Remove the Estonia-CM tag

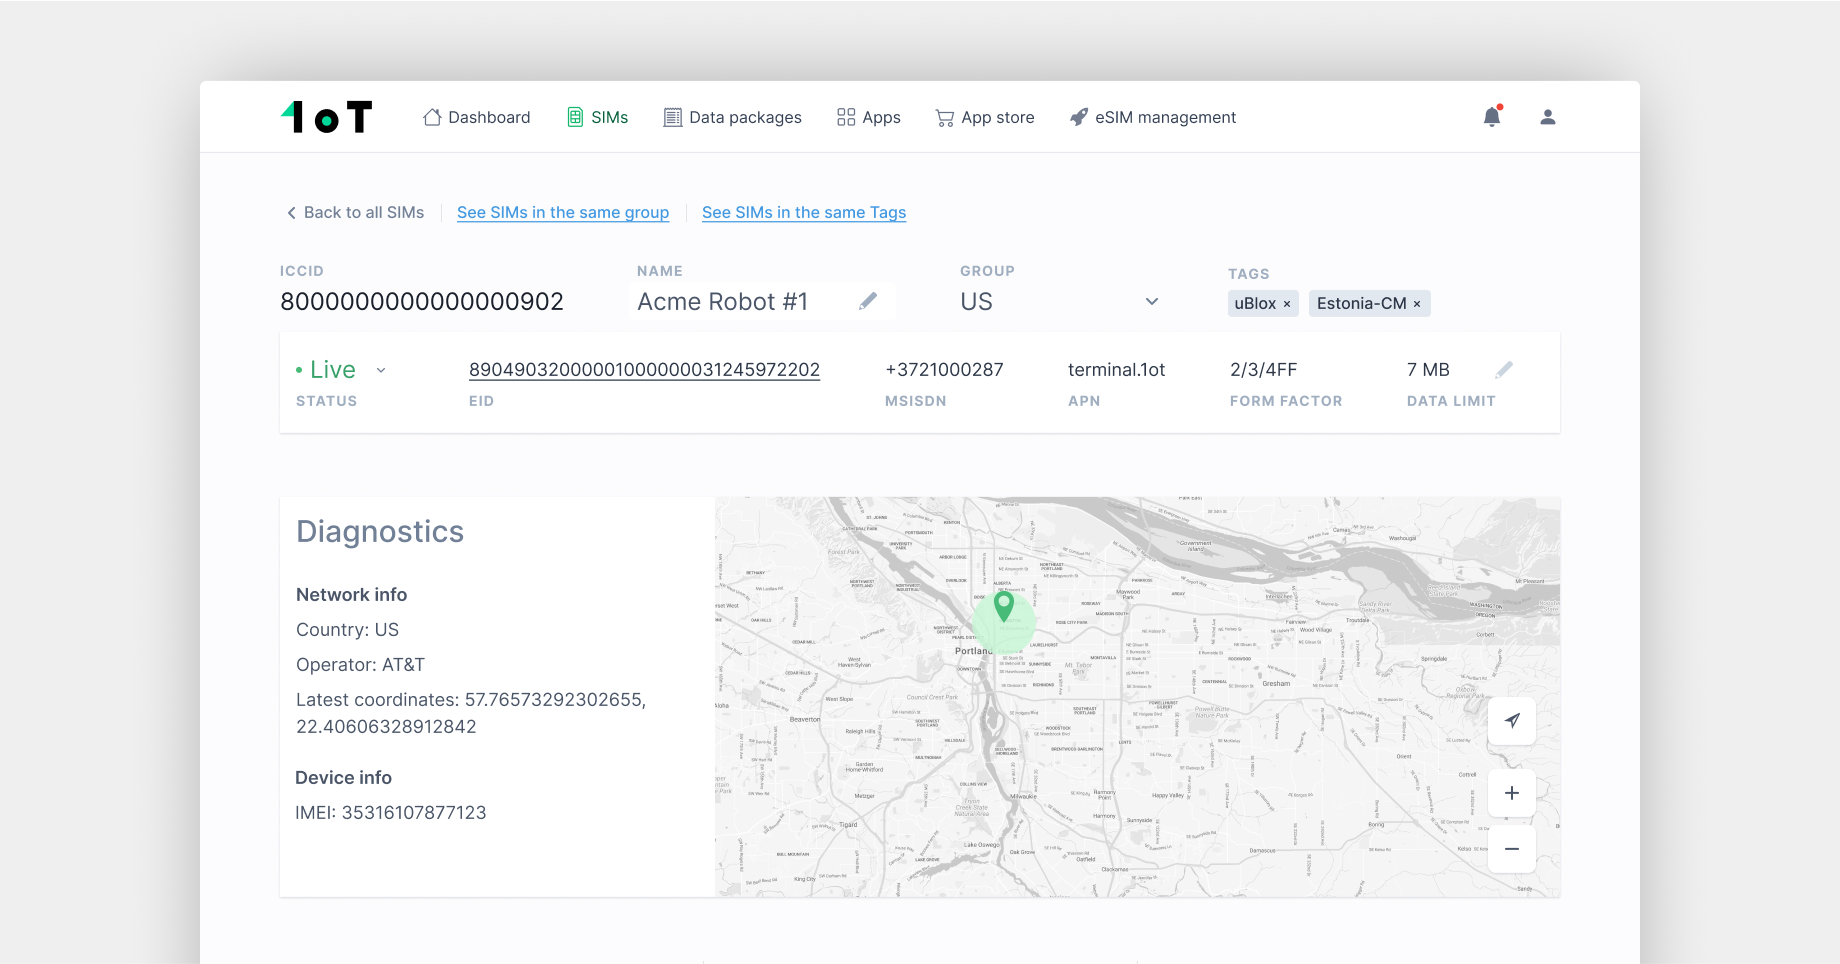coord(1417,304)
